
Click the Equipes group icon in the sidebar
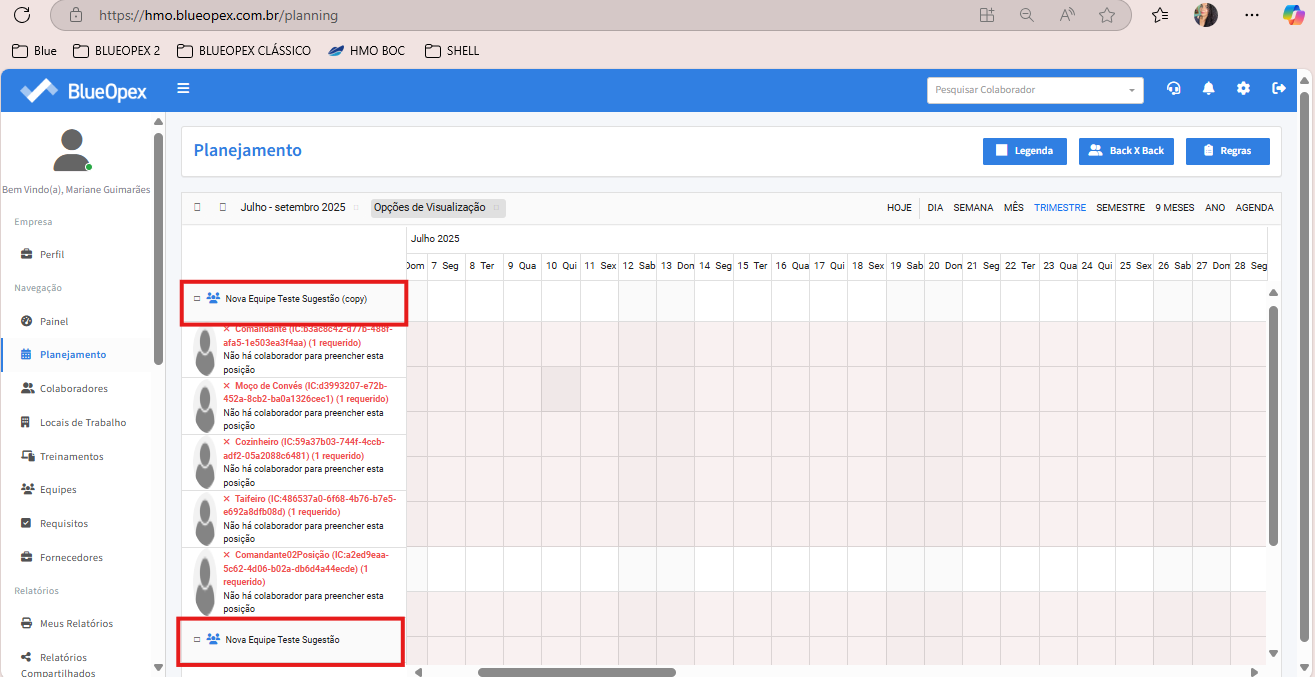[x=28, y=490]
